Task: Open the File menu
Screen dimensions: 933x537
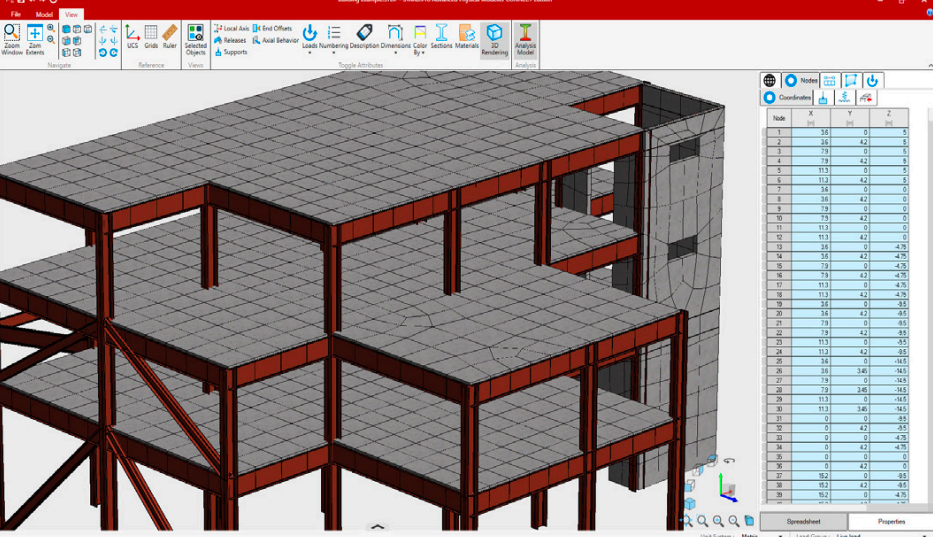Action: [16, 15]
